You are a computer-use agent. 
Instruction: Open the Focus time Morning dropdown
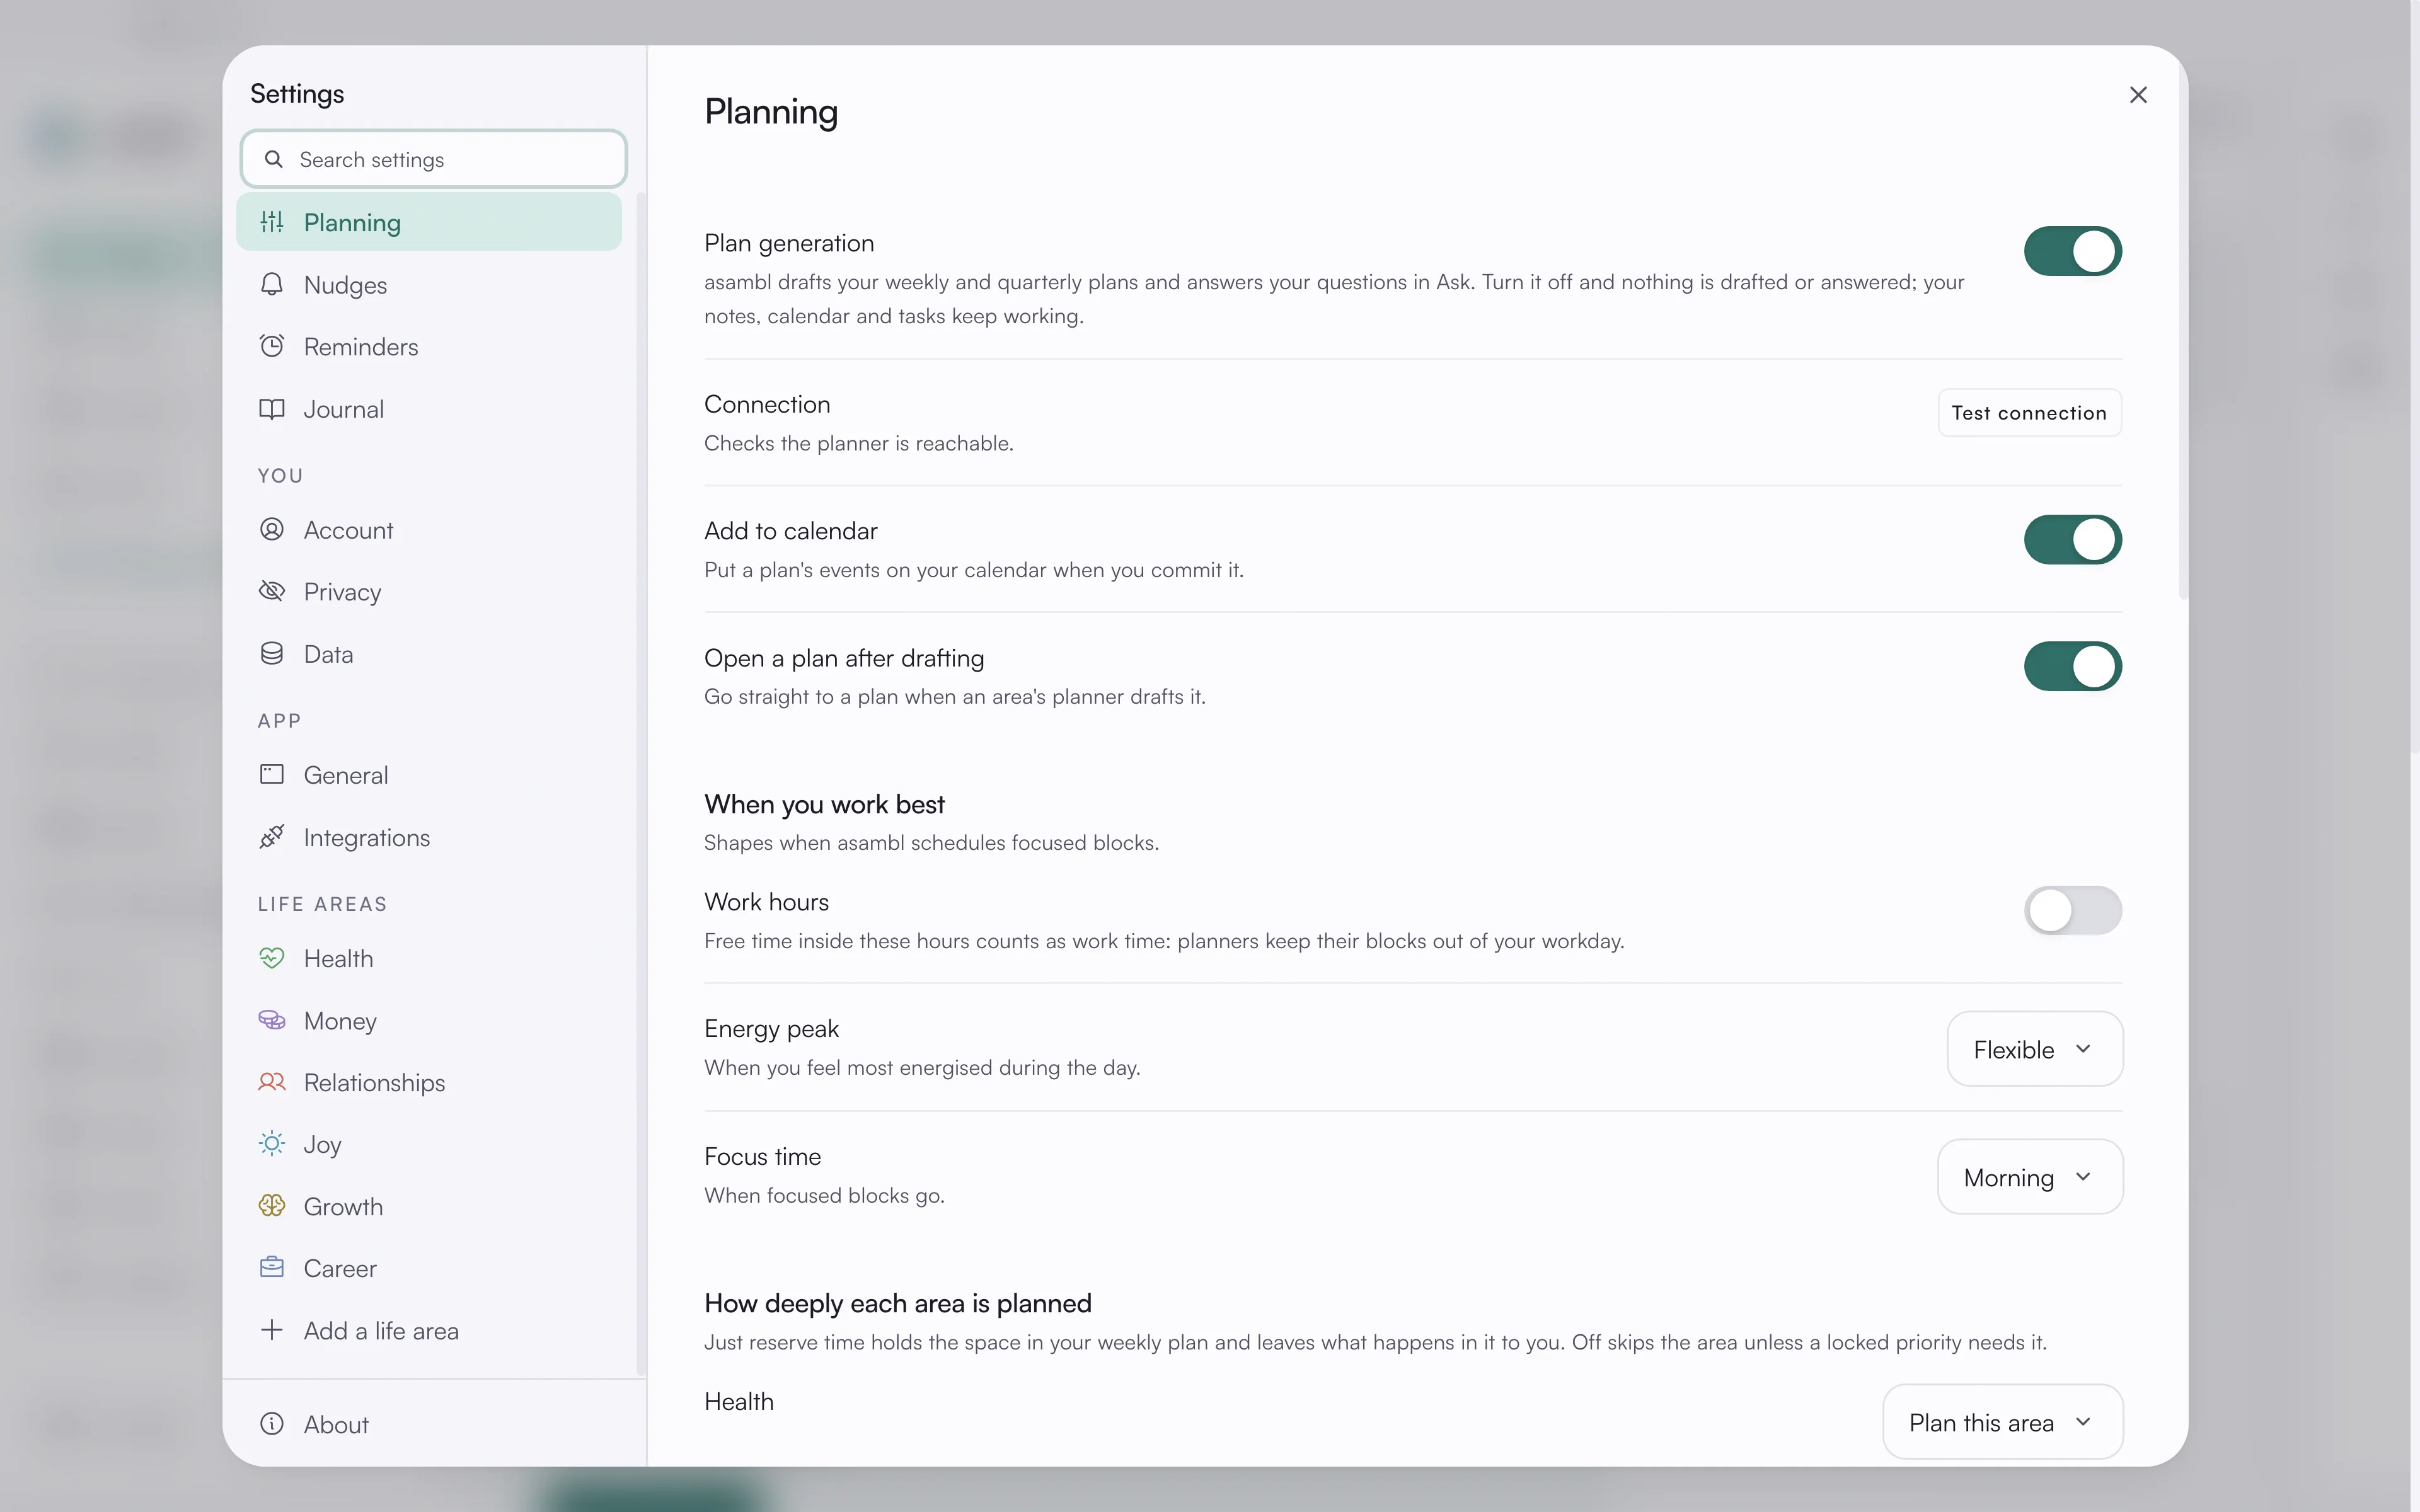point(2030,1177)
